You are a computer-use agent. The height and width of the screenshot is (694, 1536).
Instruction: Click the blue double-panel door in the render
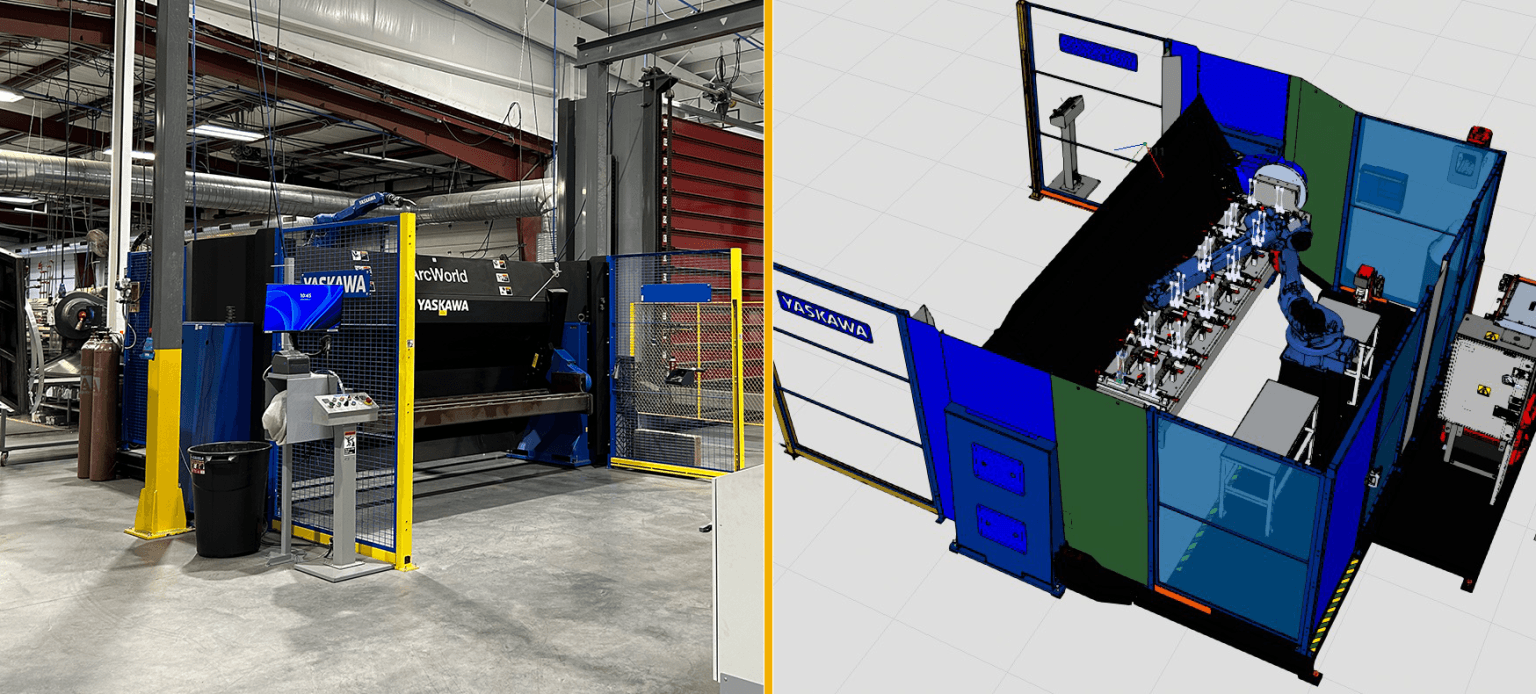click(x=998, y=493)
